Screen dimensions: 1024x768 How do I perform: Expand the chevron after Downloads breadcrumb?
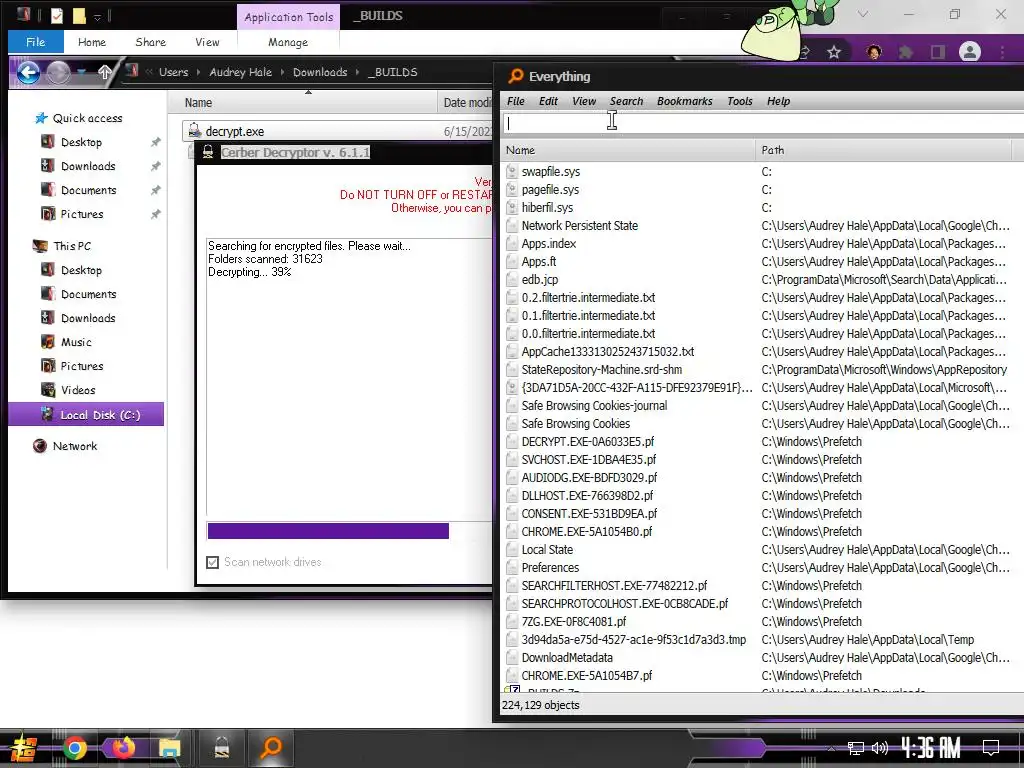tap(358, 72)
